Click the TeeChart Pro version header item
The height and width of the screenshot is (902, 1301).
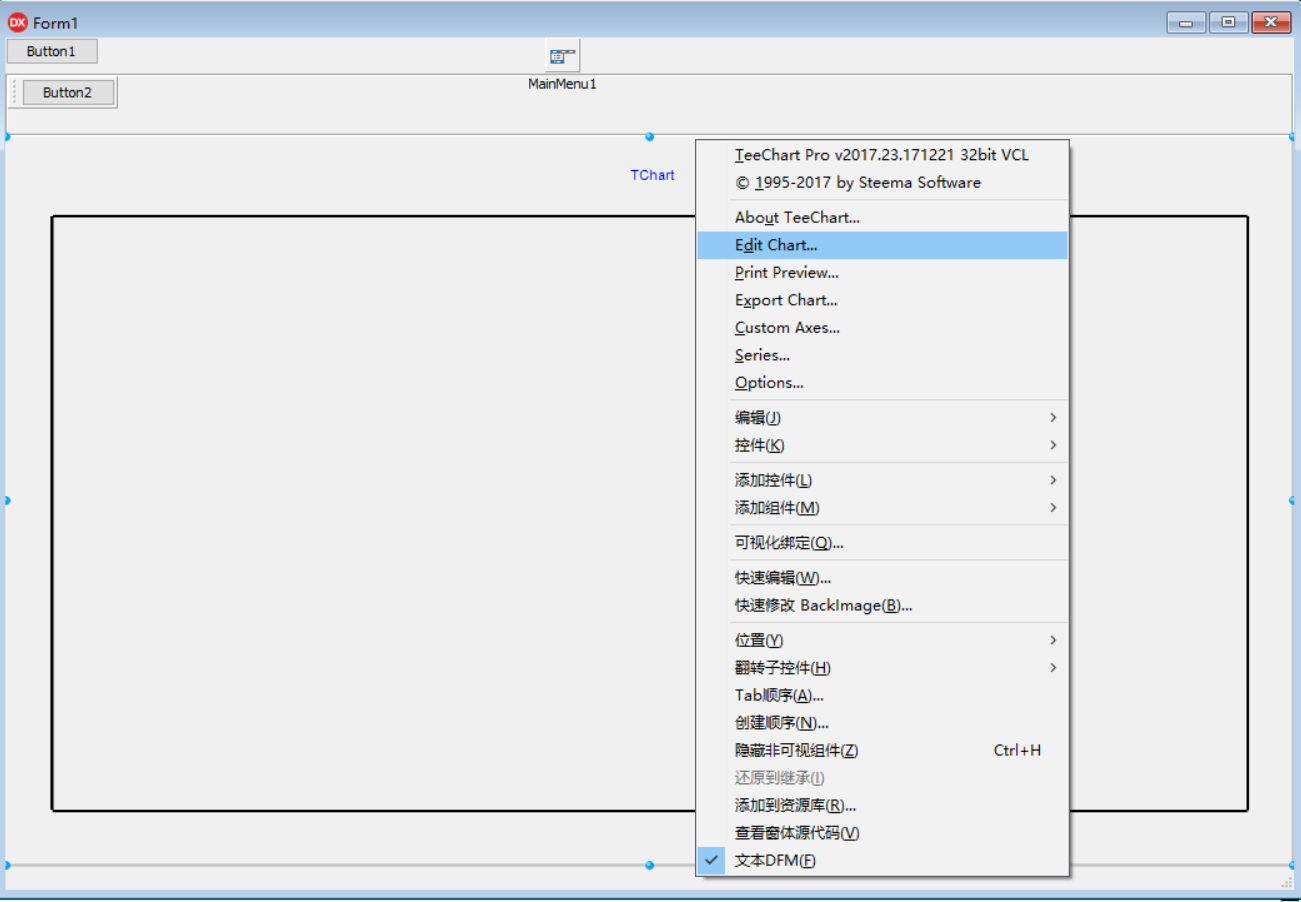coord(882,155)
